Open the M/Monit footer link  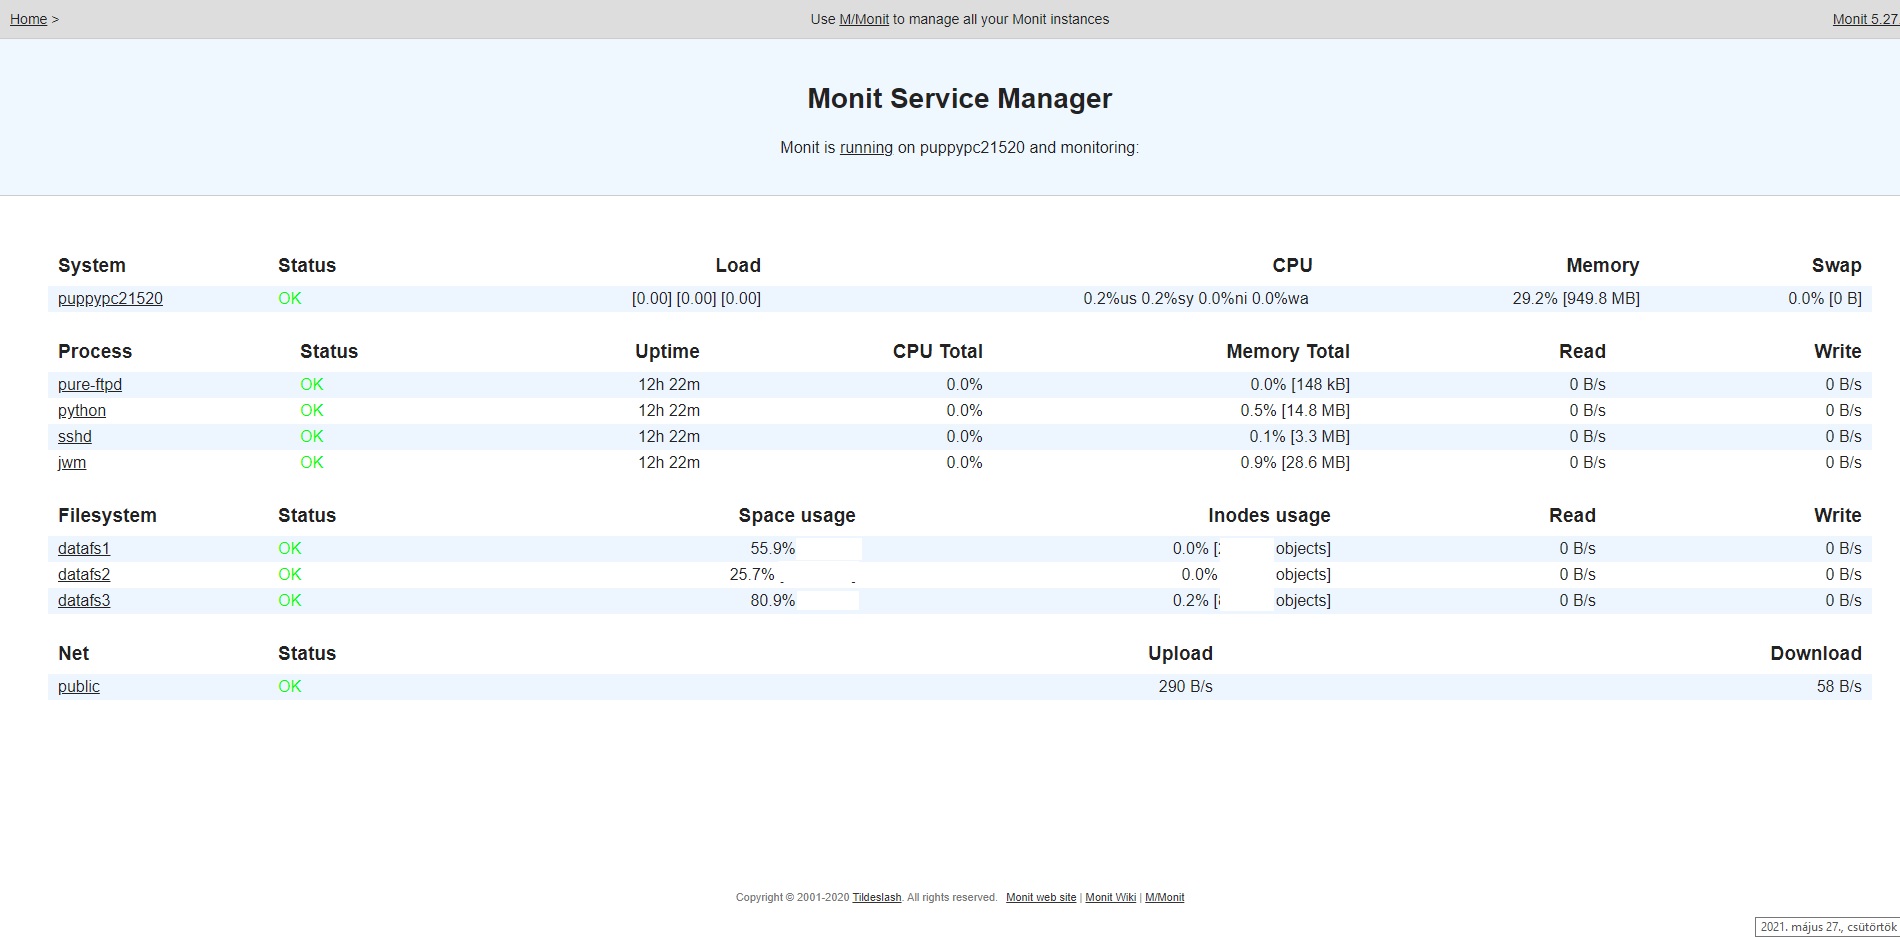click(1164, 897)
